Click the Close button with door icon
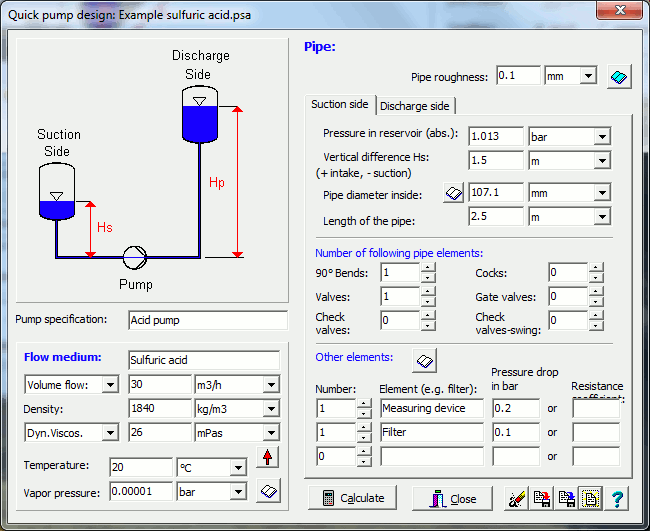This screenshot has width=650, height=531. pyautogui.click(x=451, y=498)
